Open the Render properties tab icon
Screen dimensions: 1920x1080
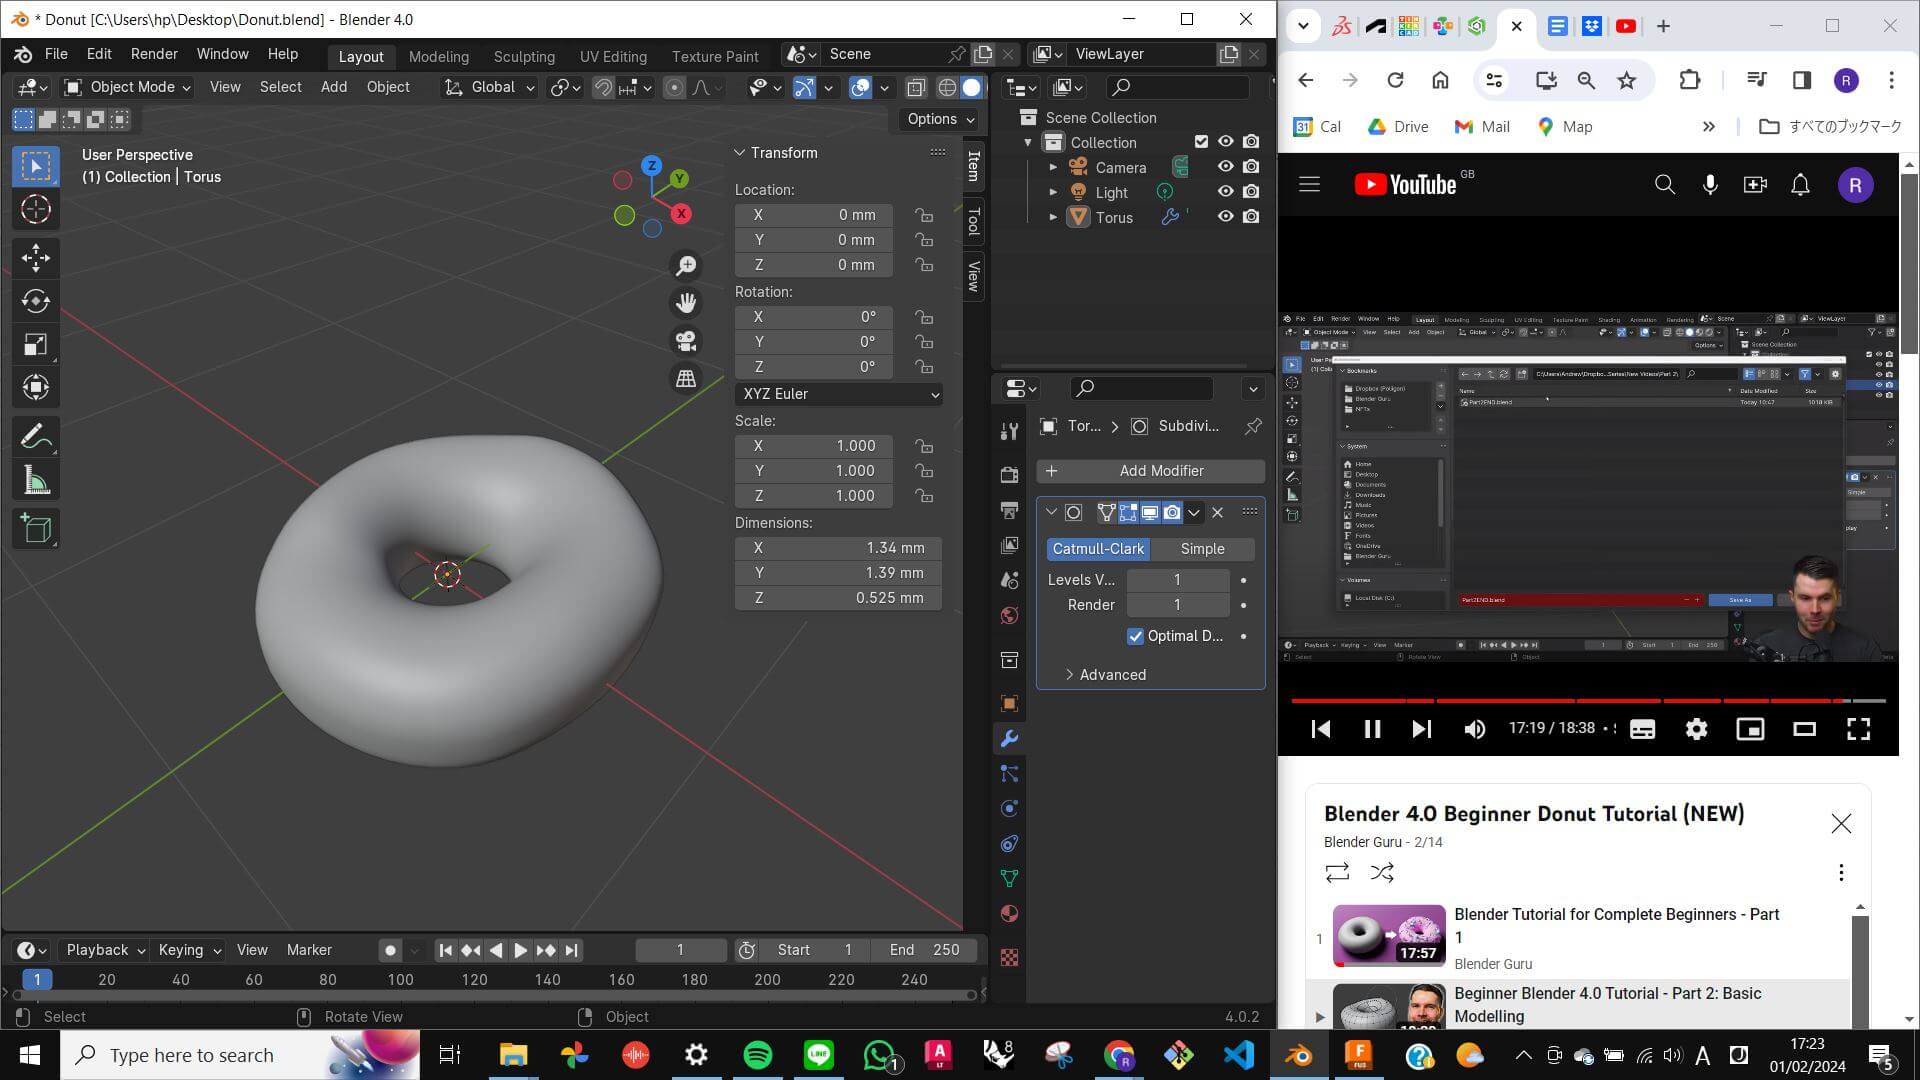pyautogui.click(x=1009, y=475)
